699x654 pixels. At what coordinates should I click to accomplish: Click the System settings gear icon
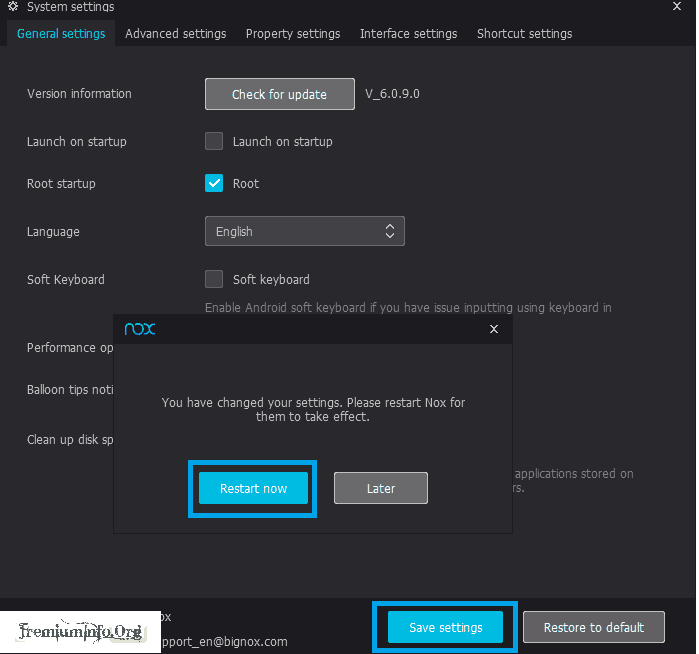[x=13, y=6]
